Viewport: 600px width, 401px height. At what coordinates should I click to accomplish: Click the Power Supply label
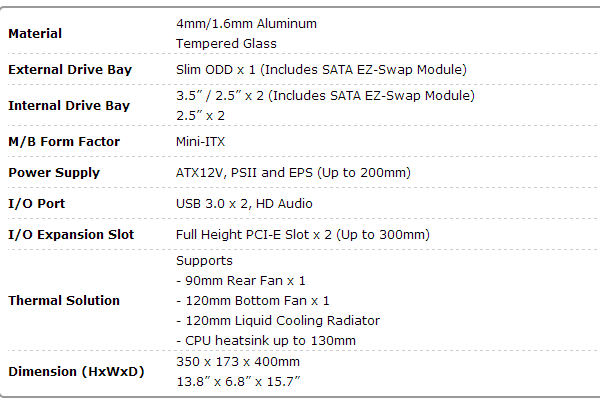[x=54, y=173]
